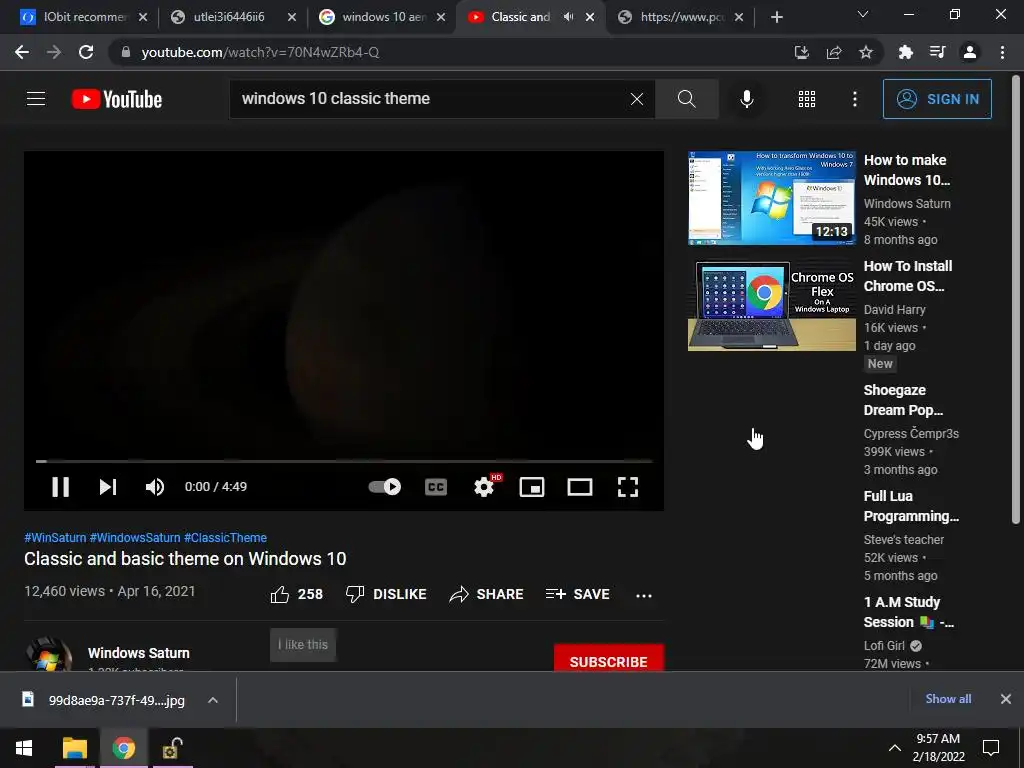Image resolution: width=1024 pixels, height=768 pixels.
Task: Enter fullscreen mode
Action: point(628,487)
